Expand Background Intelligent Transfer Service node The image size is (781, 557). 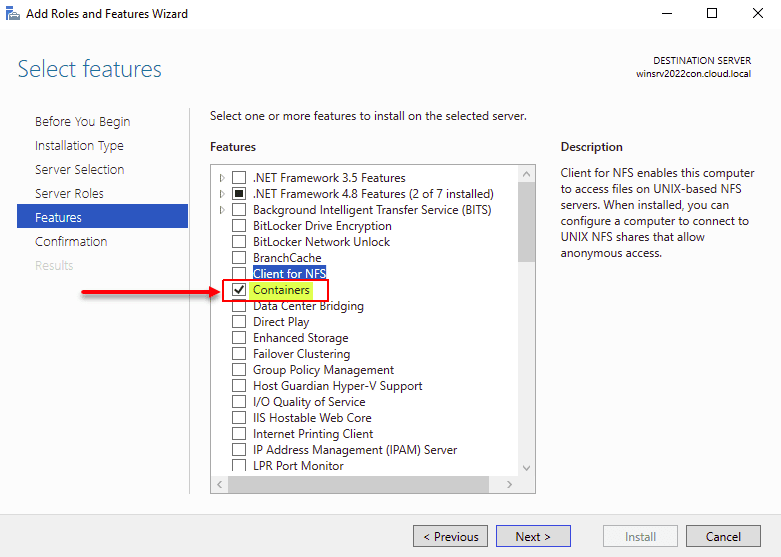coord(222,210)
